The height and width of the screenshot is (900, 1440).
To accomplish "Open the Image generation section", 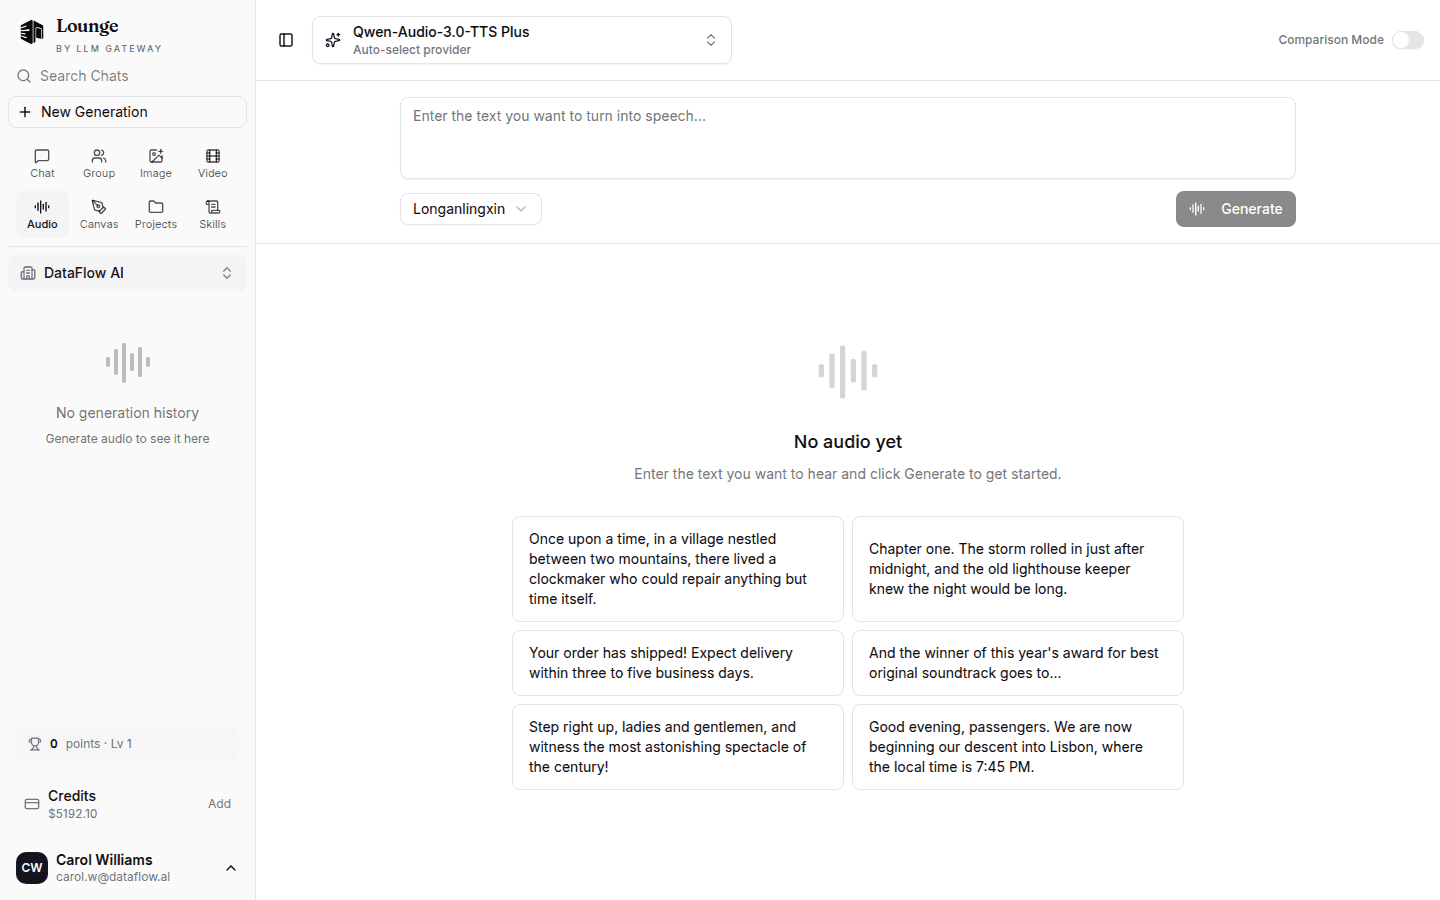I will coord(156,163).
